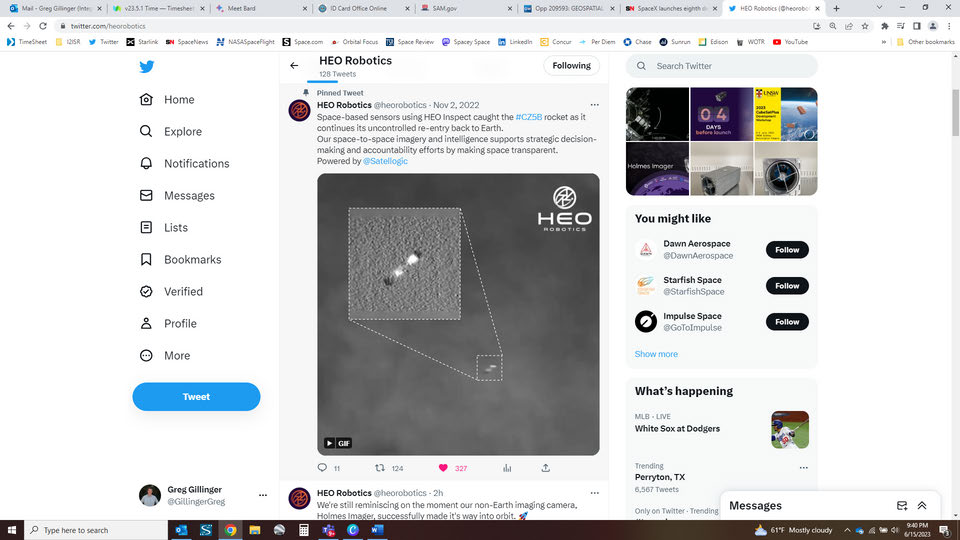Image resolution: width=960 pixels, height=540 pixels.
Task: Click the Chrome icon in the taskbar
Action: (230, 530)
